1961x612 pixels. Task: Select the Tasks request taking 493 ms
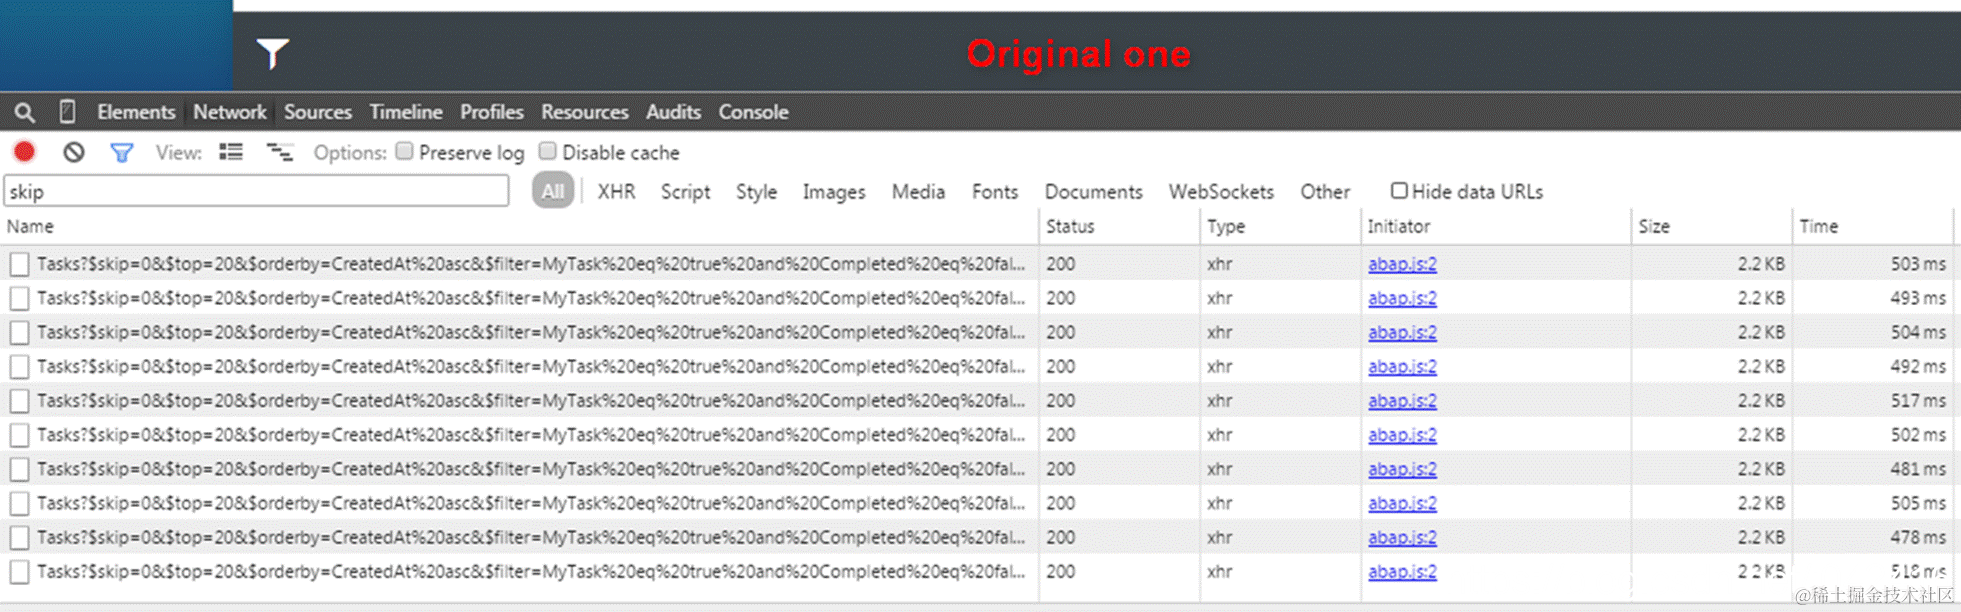click(x=976, y=298)
